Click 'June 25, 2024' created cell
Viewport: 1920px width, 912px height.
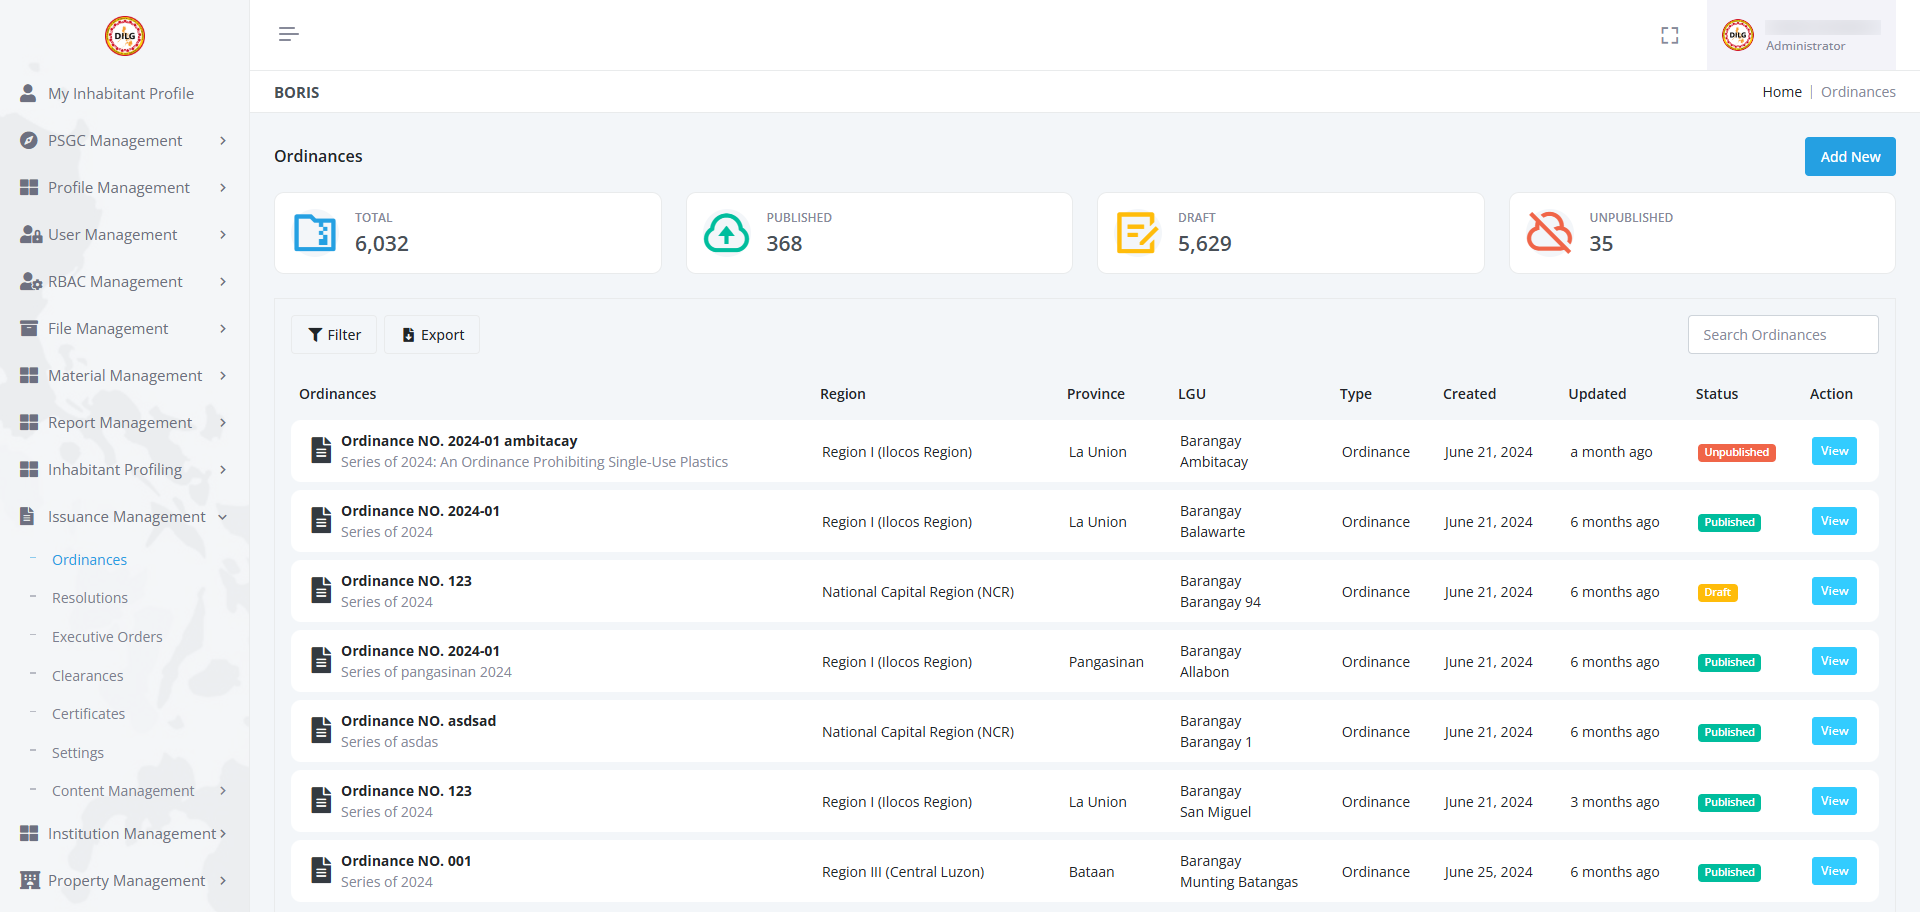1488,872
